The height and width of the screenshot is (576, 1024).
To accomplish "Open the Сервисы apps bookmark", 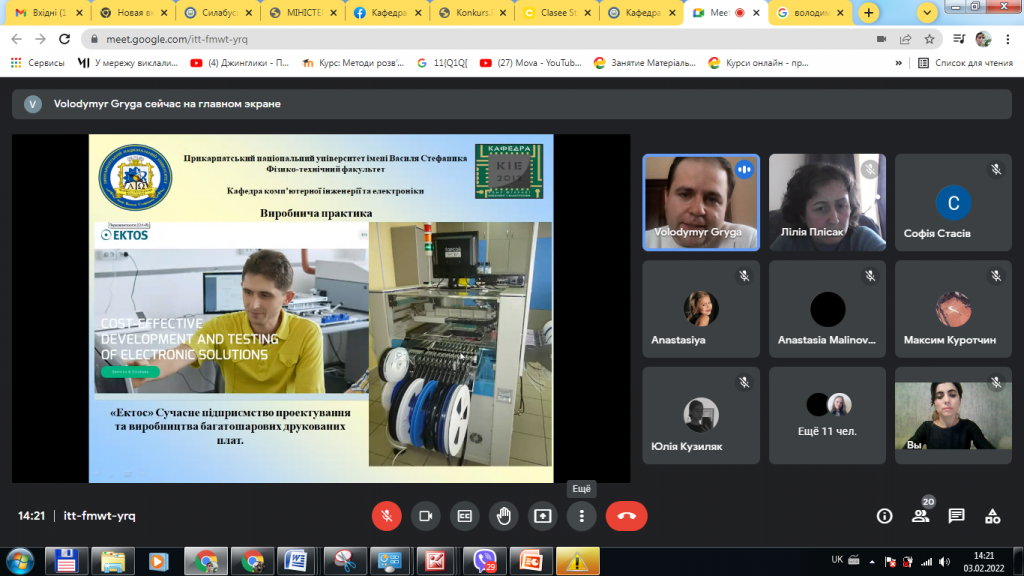I will [x=37, y=63].
